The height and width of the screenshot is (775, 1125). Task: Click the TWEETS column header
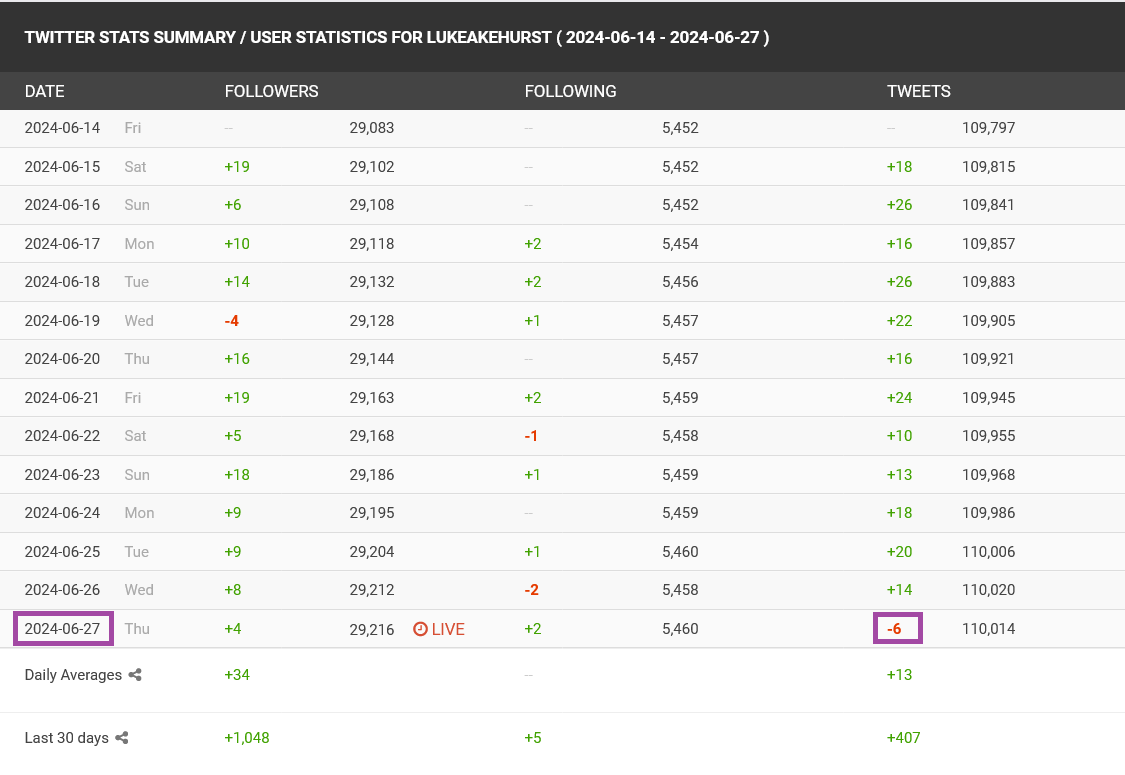[x=918, y=91]
